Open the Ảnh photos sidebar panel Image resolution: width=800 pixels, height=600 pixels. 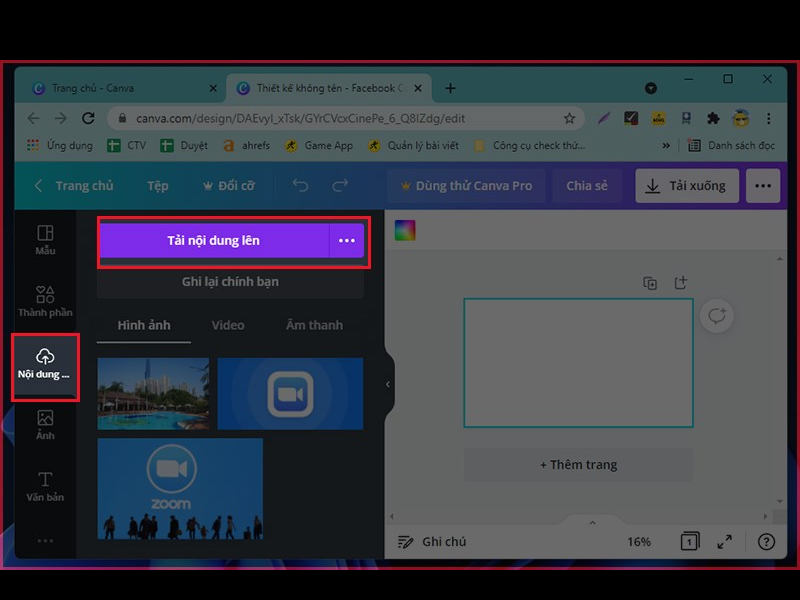pyautogui.click(x=45, y=424)
